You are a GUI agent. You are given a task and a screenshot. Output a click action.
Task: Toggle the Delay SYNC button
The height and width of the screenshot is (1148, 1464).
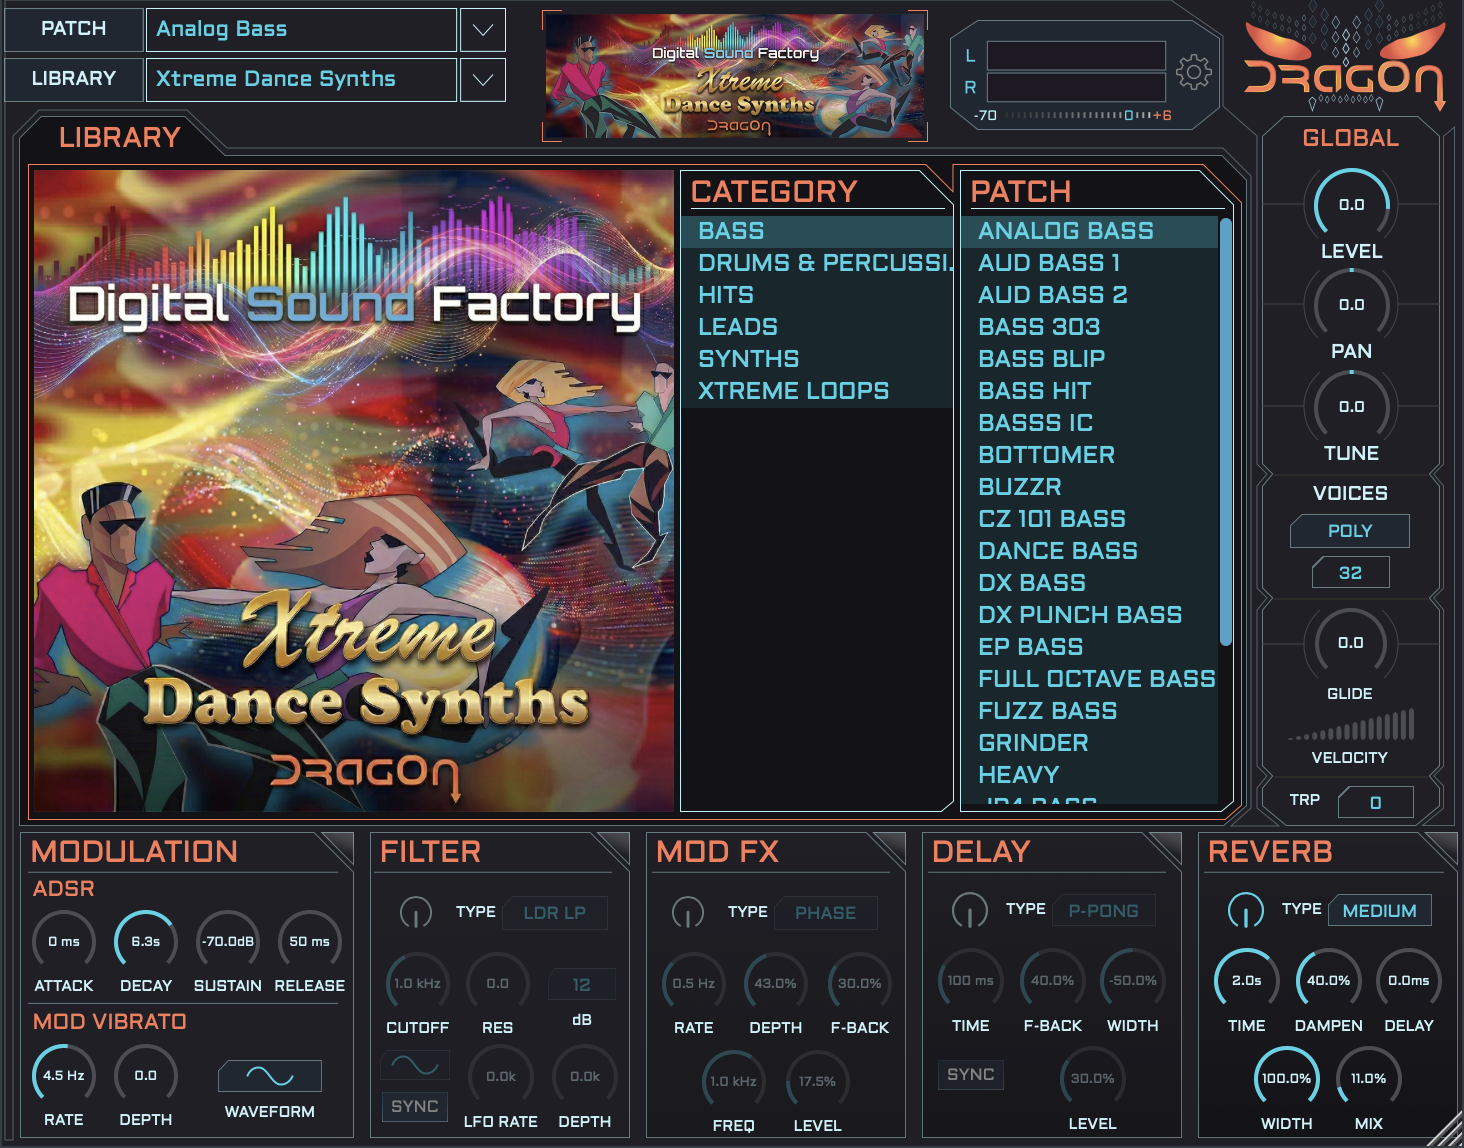coord(970,1075)
